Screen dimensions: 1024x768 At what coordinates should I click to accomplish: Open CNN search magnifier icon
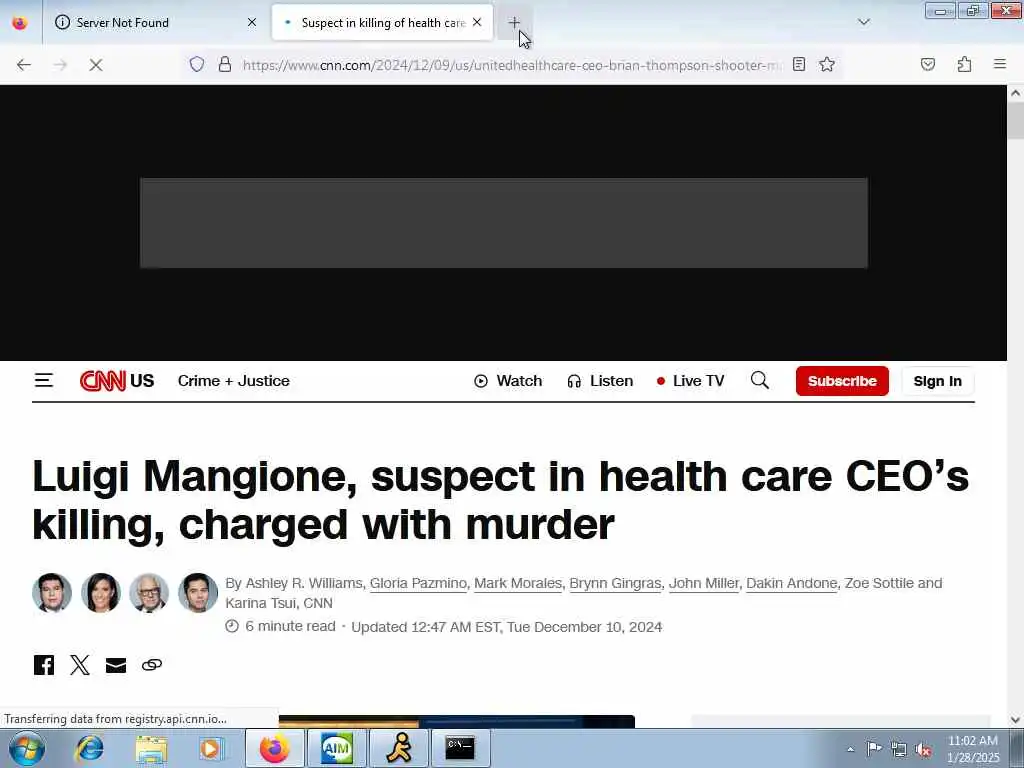(x=760, y=380)
